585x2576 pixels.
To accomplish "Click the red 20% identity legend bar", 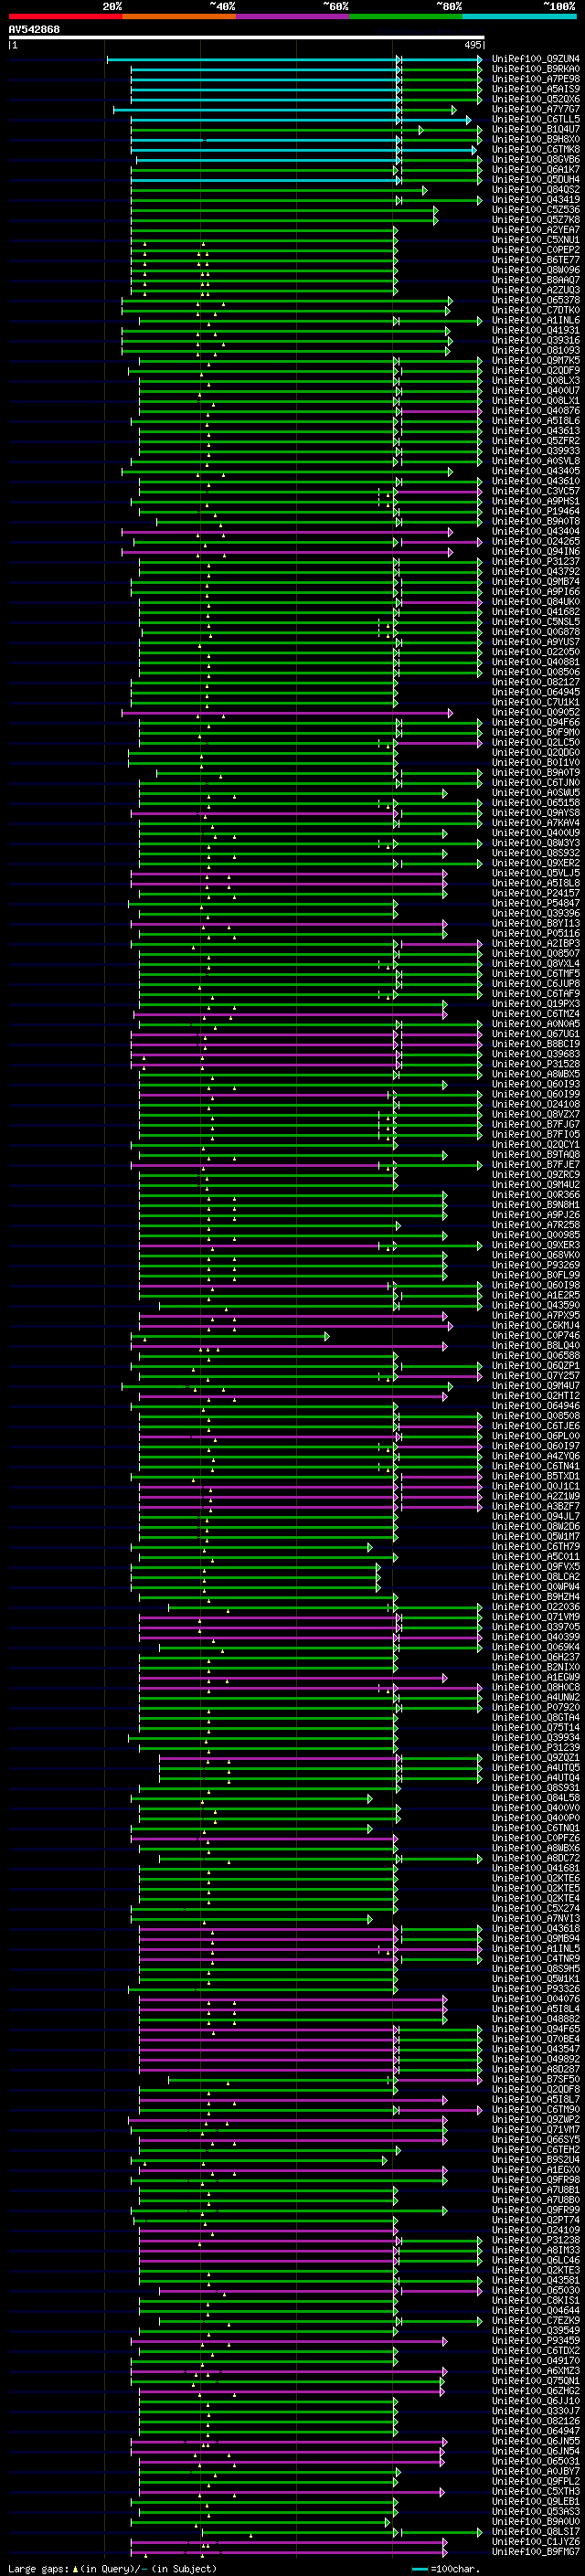I will click(65, 16).
